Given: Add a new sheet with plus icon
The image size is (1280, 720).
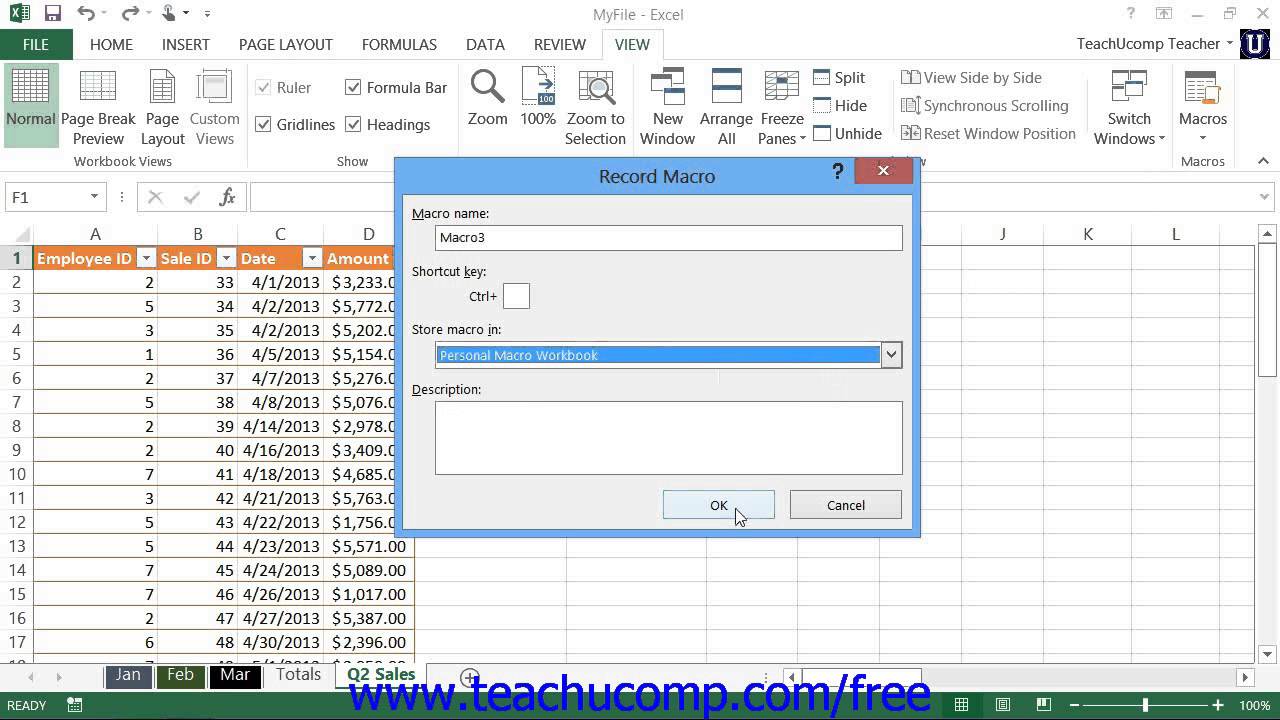Looking at the screenshot, I should (469, 677).
